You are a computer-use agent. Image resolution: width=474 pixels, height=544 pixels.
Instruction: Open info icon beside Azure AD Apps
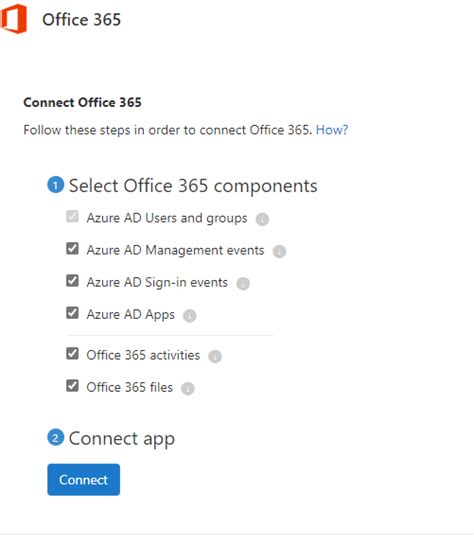click(x=189, y=315)
